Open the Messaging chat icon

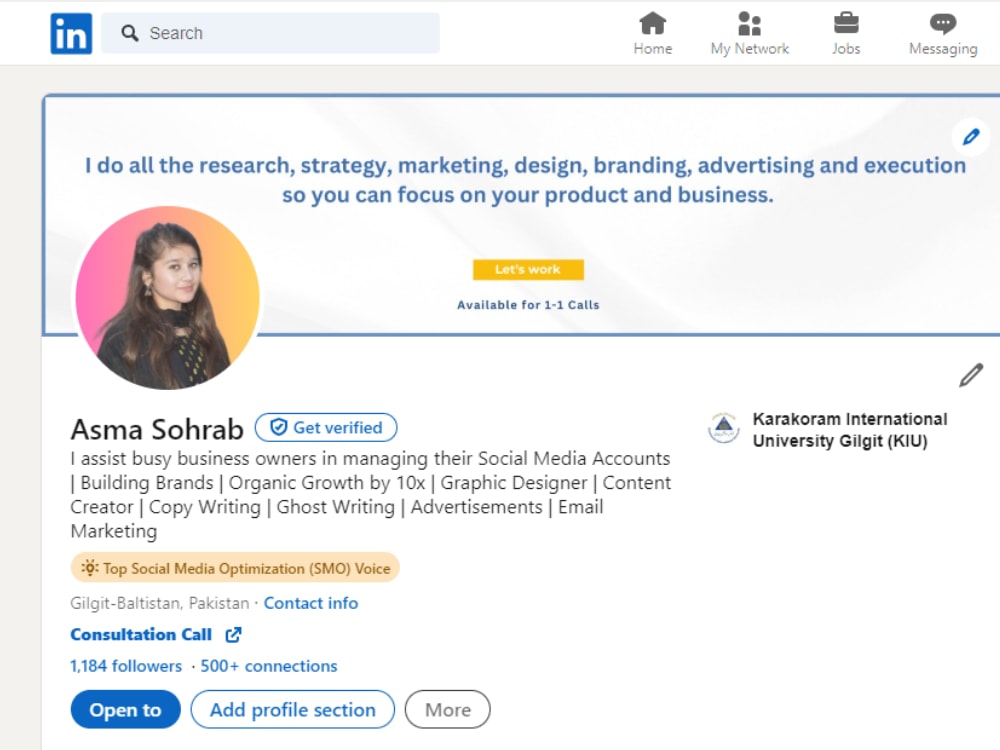click(x=943, y=24)
